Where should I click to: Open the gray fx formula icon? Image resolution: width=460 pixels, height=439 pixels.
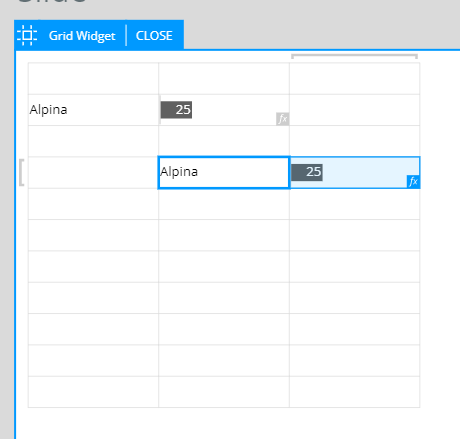coord(283,119)
